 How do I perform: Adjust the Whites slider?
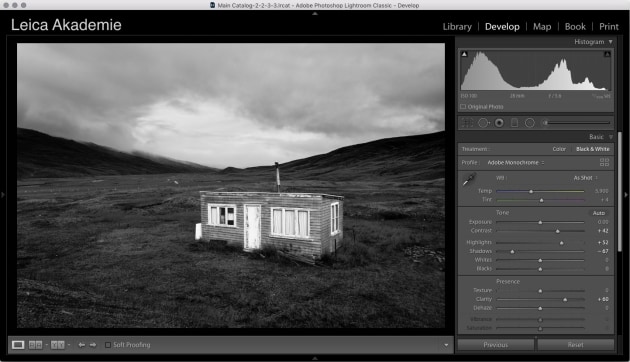[x=540, y=260]
